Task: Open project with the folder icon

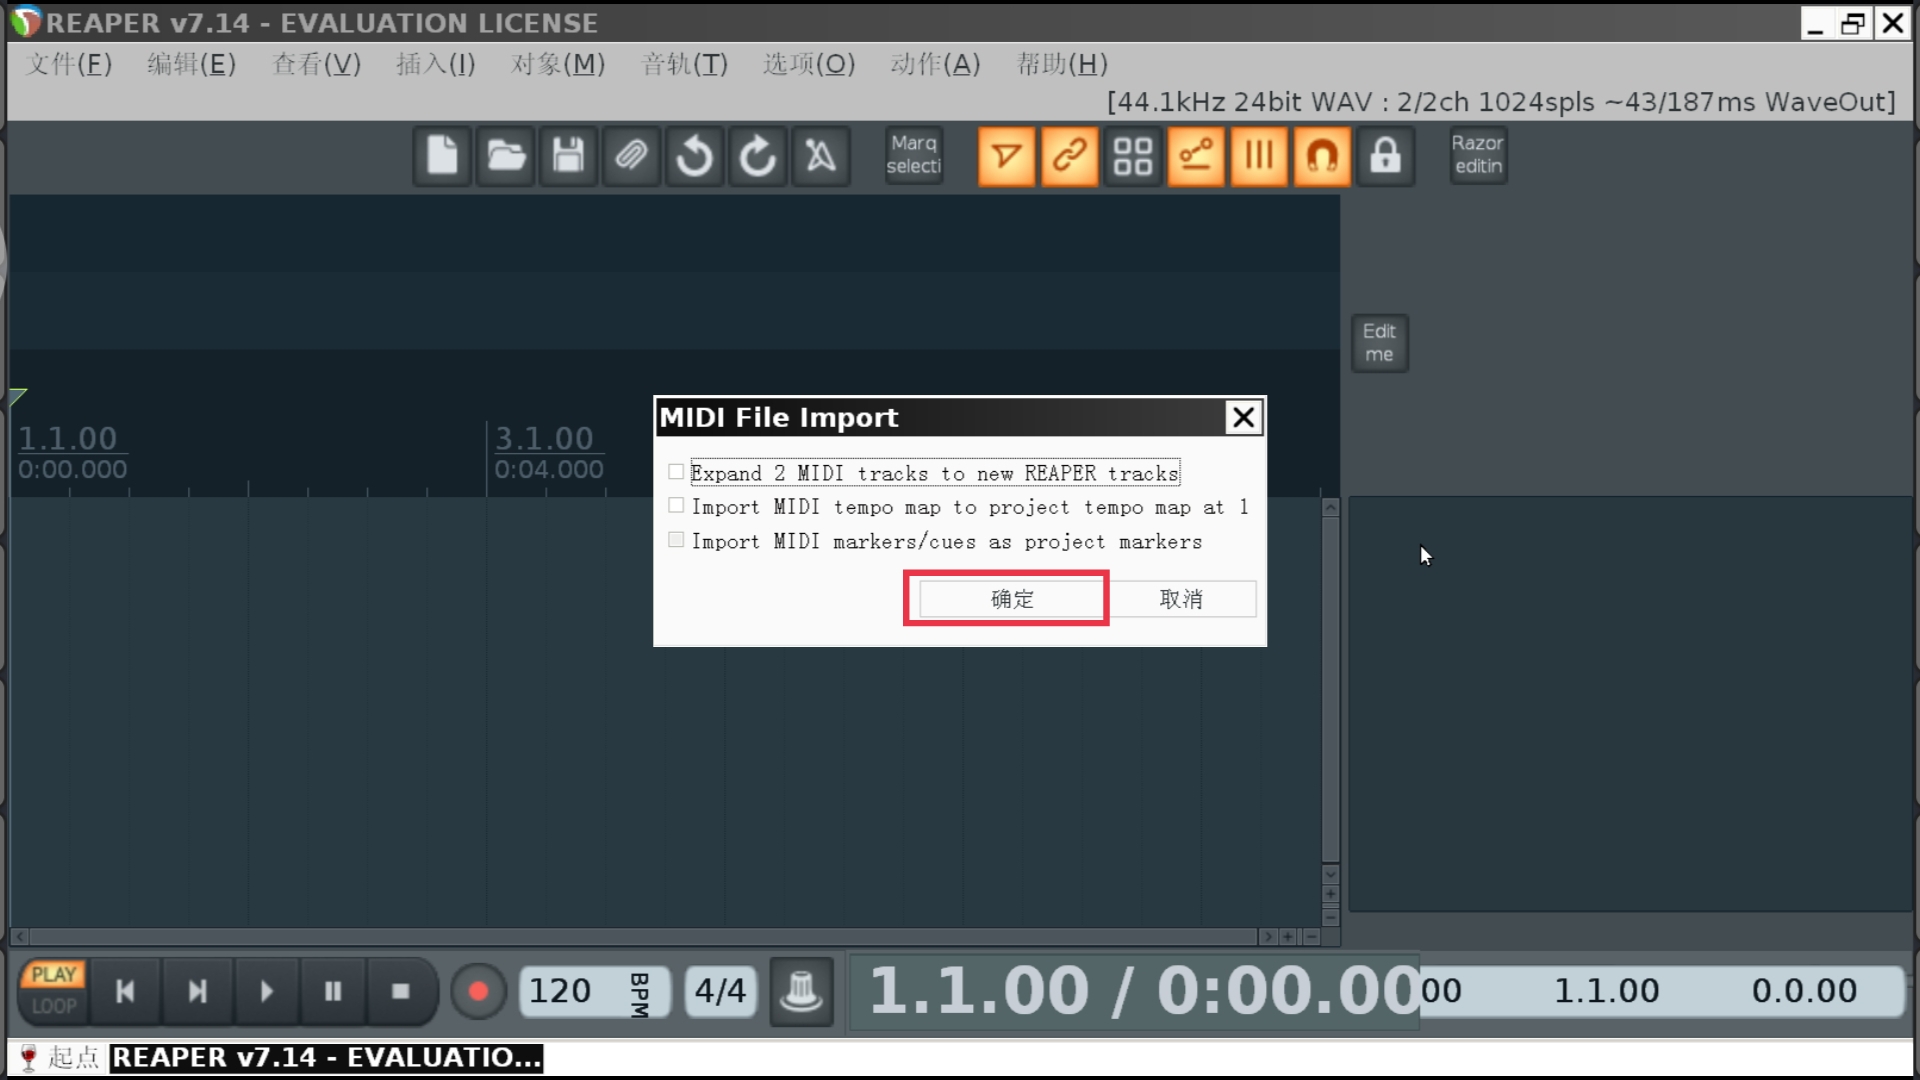Action: coord(506,156)
